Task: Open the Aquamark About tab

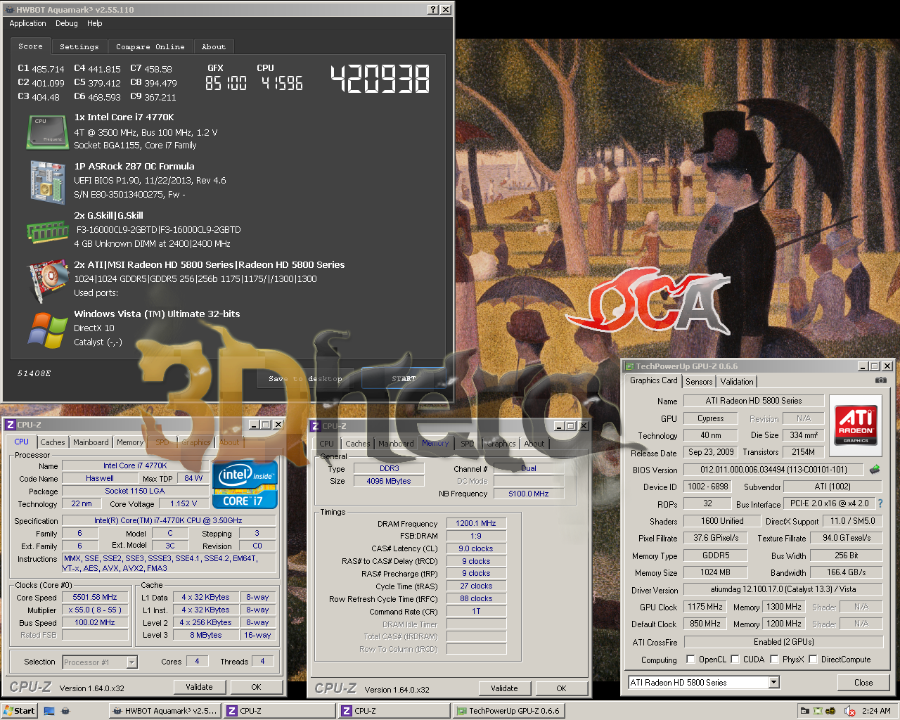Action: click(214, 47)
